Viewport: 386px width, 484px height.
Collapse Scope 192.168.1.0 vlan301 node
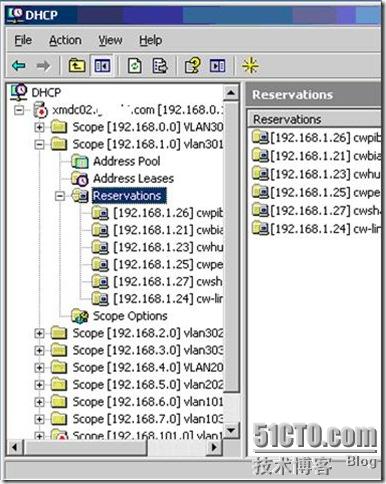pyautogui.click(x=39, y=144)
